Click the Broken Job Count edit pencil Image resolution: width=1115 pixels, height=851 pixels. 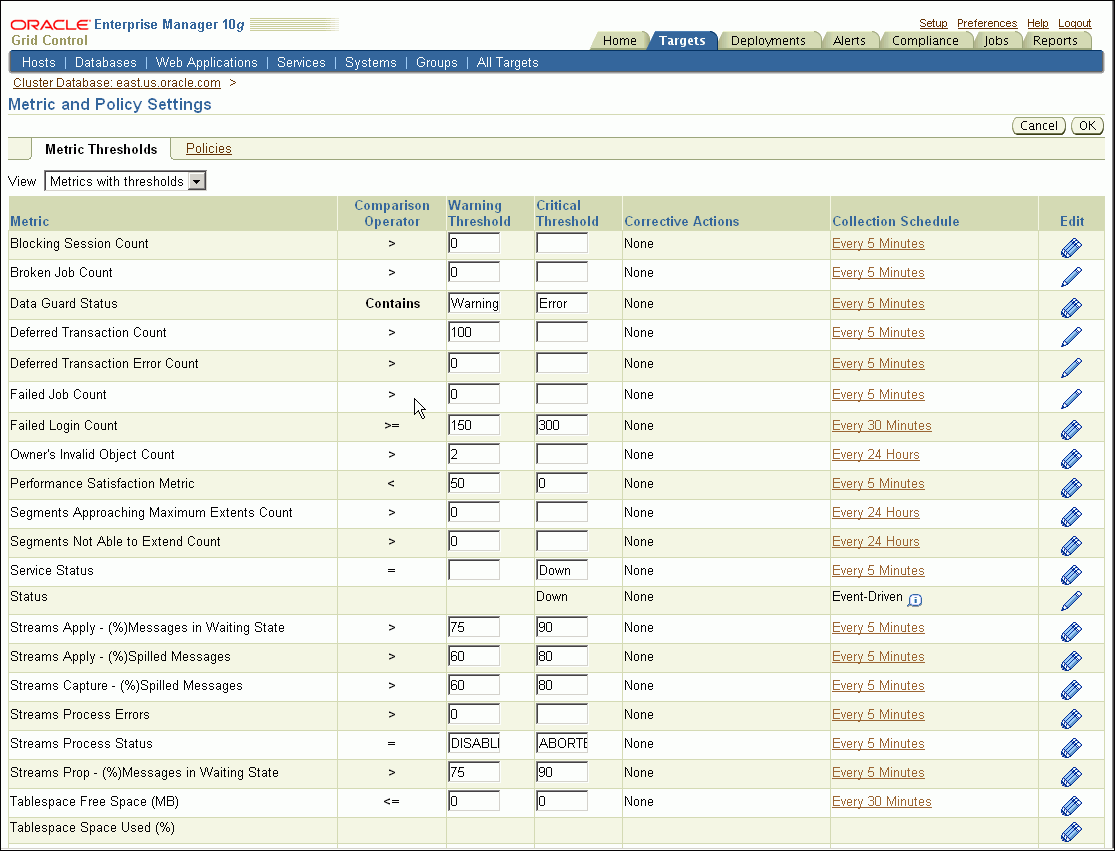[1071, 277]
